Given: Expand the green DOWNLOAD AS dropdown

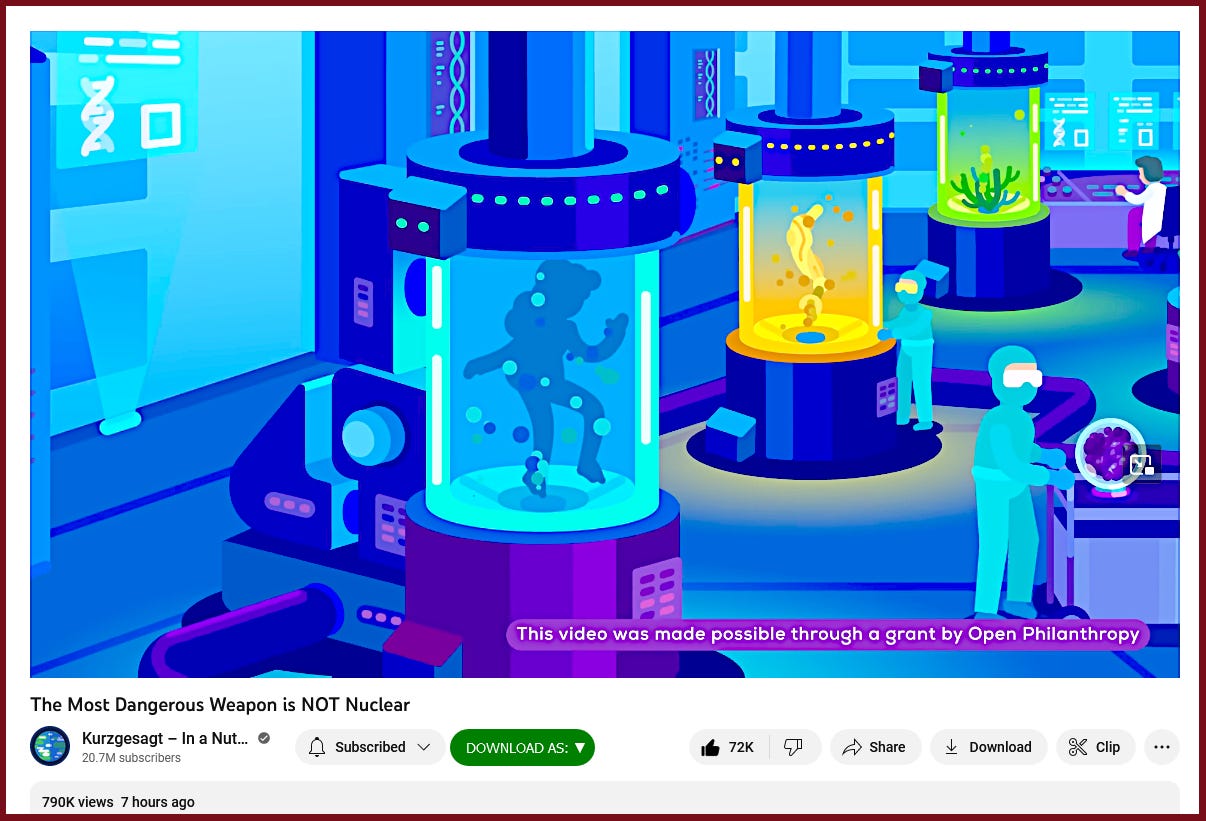Looking at the screenshot, I should (523, 747).
